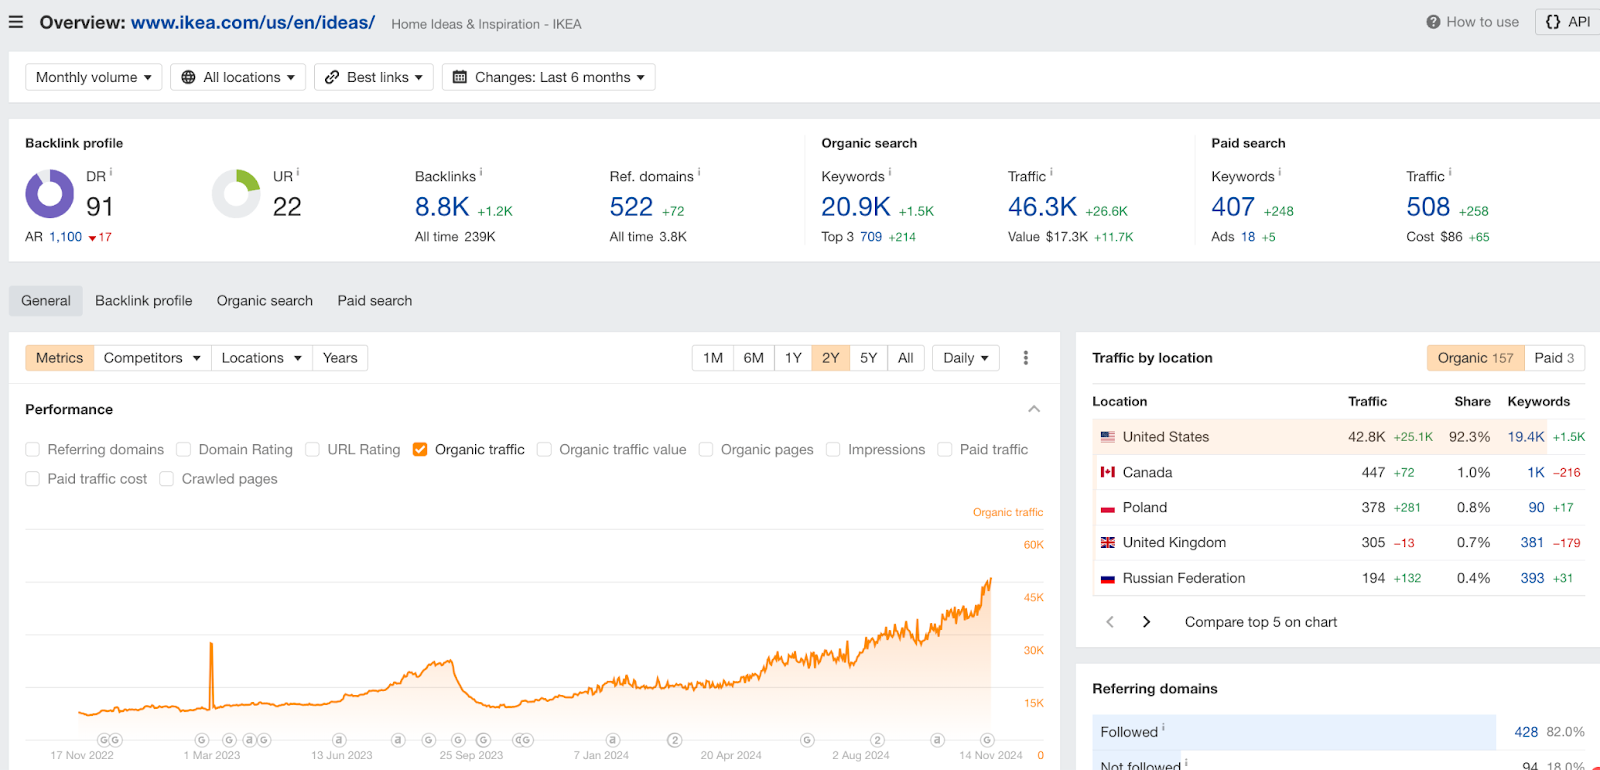Click the Followed info icon
The height and width of the screenshot is (770, 1600).
pyautogui.click(x=1164, y=728)
